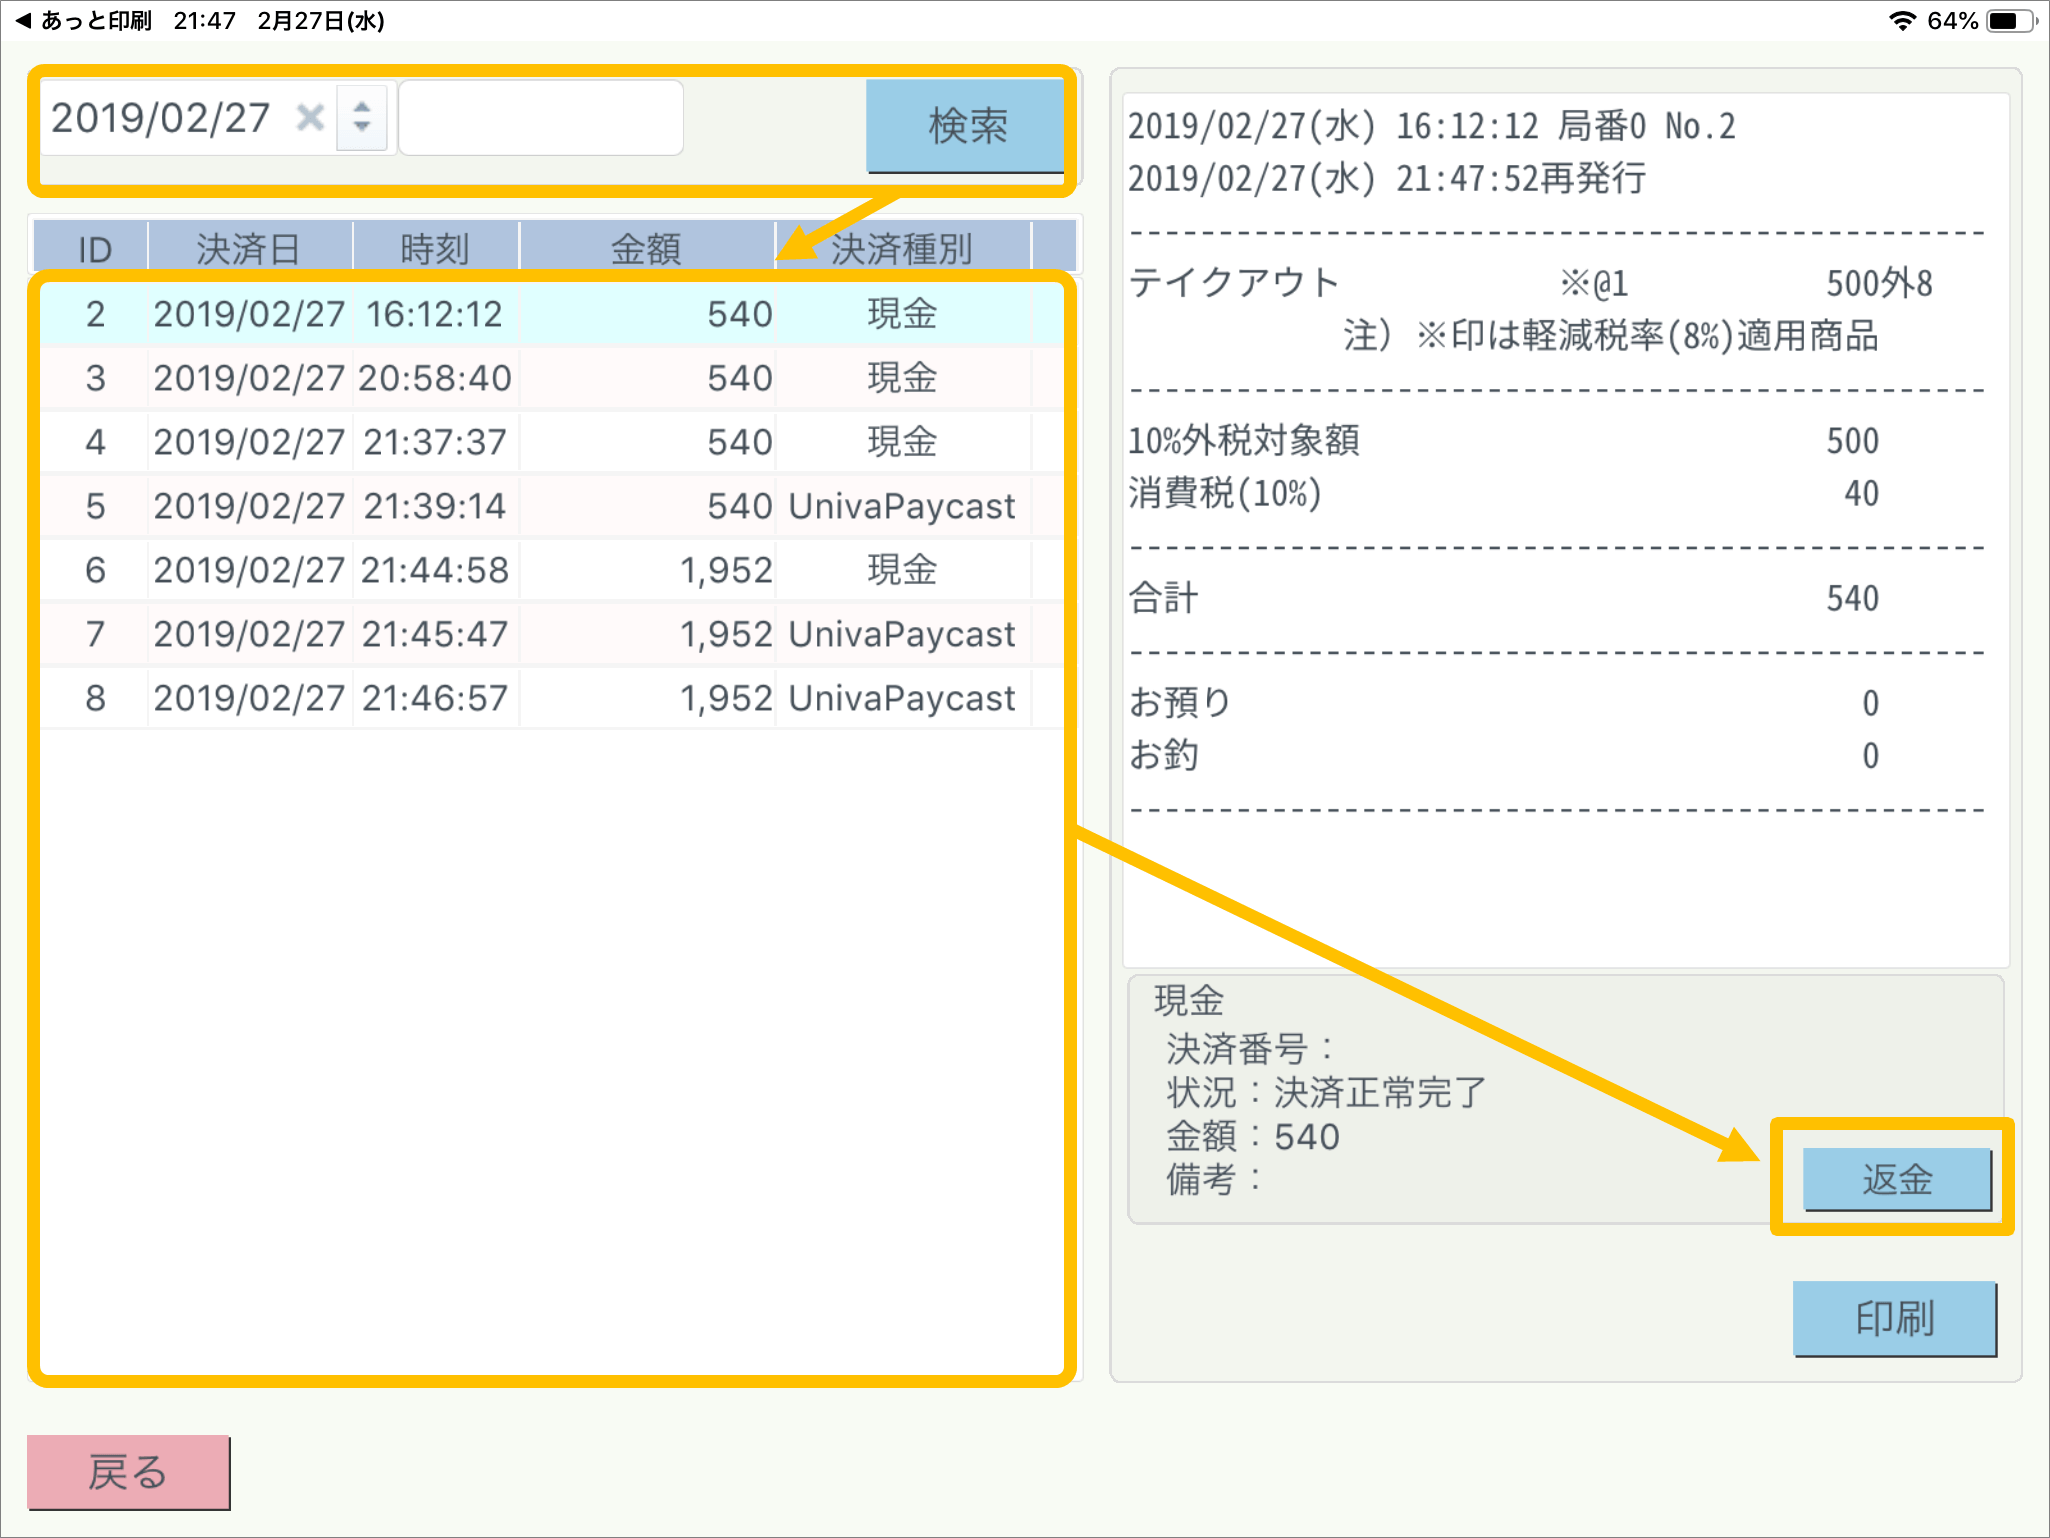Clear the date field with X icon

pos(310,118)
